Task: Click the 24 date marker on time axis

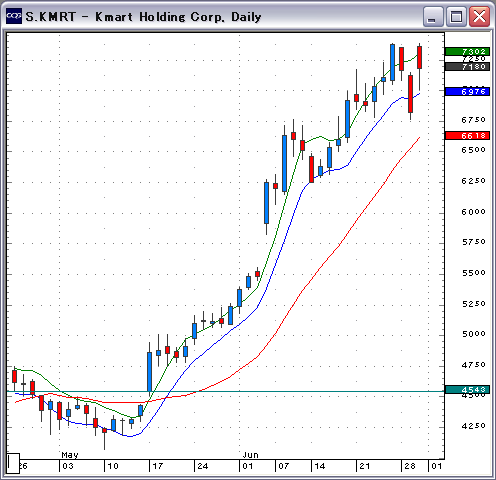Action: tap(202, 466)
